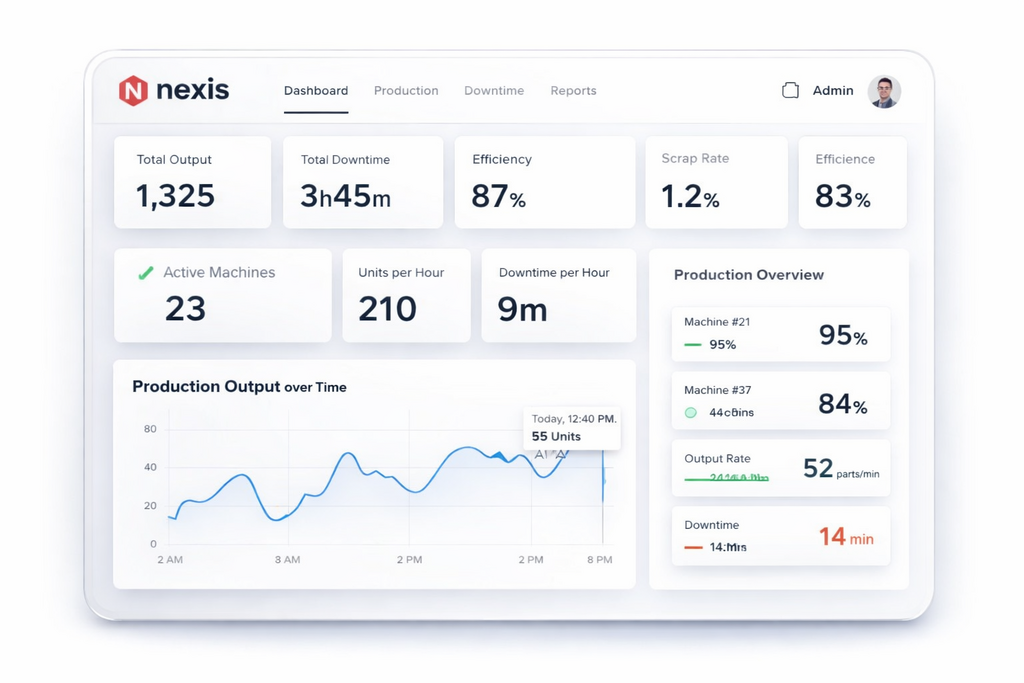This screenshot has width=1024, height=683.
Task: Open the Admin profile avatar
Action: point(884,91)
